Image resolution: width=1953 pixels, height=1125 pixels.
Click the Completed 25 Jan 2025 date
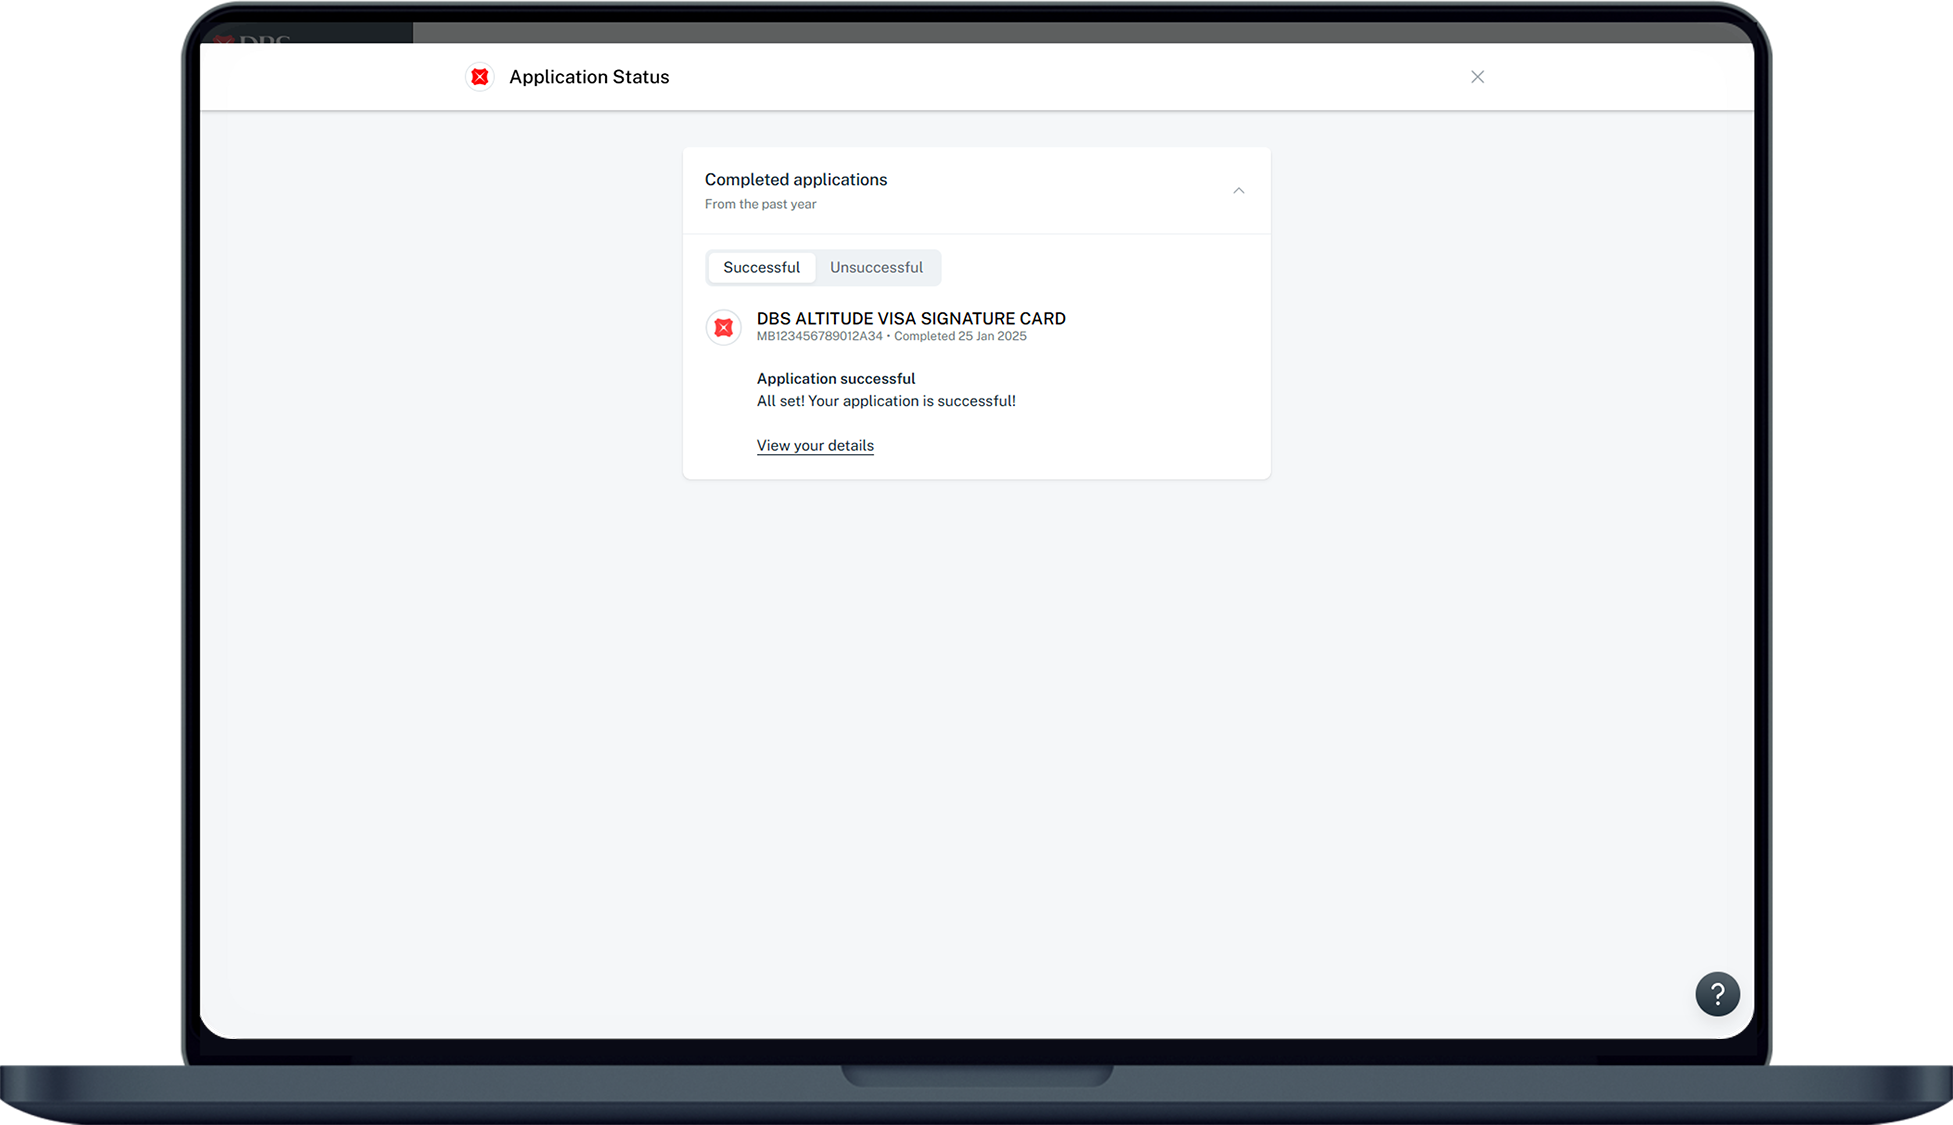point(960,337)
